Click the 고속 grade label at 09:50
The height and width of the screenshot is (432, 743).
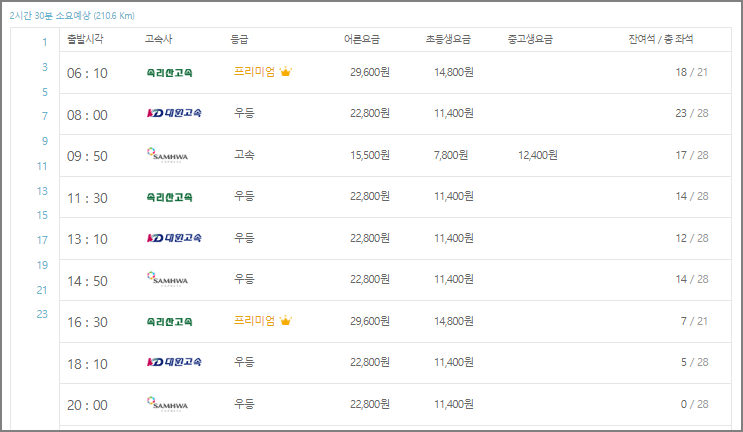pyautogui.click(x=244, y=155)
